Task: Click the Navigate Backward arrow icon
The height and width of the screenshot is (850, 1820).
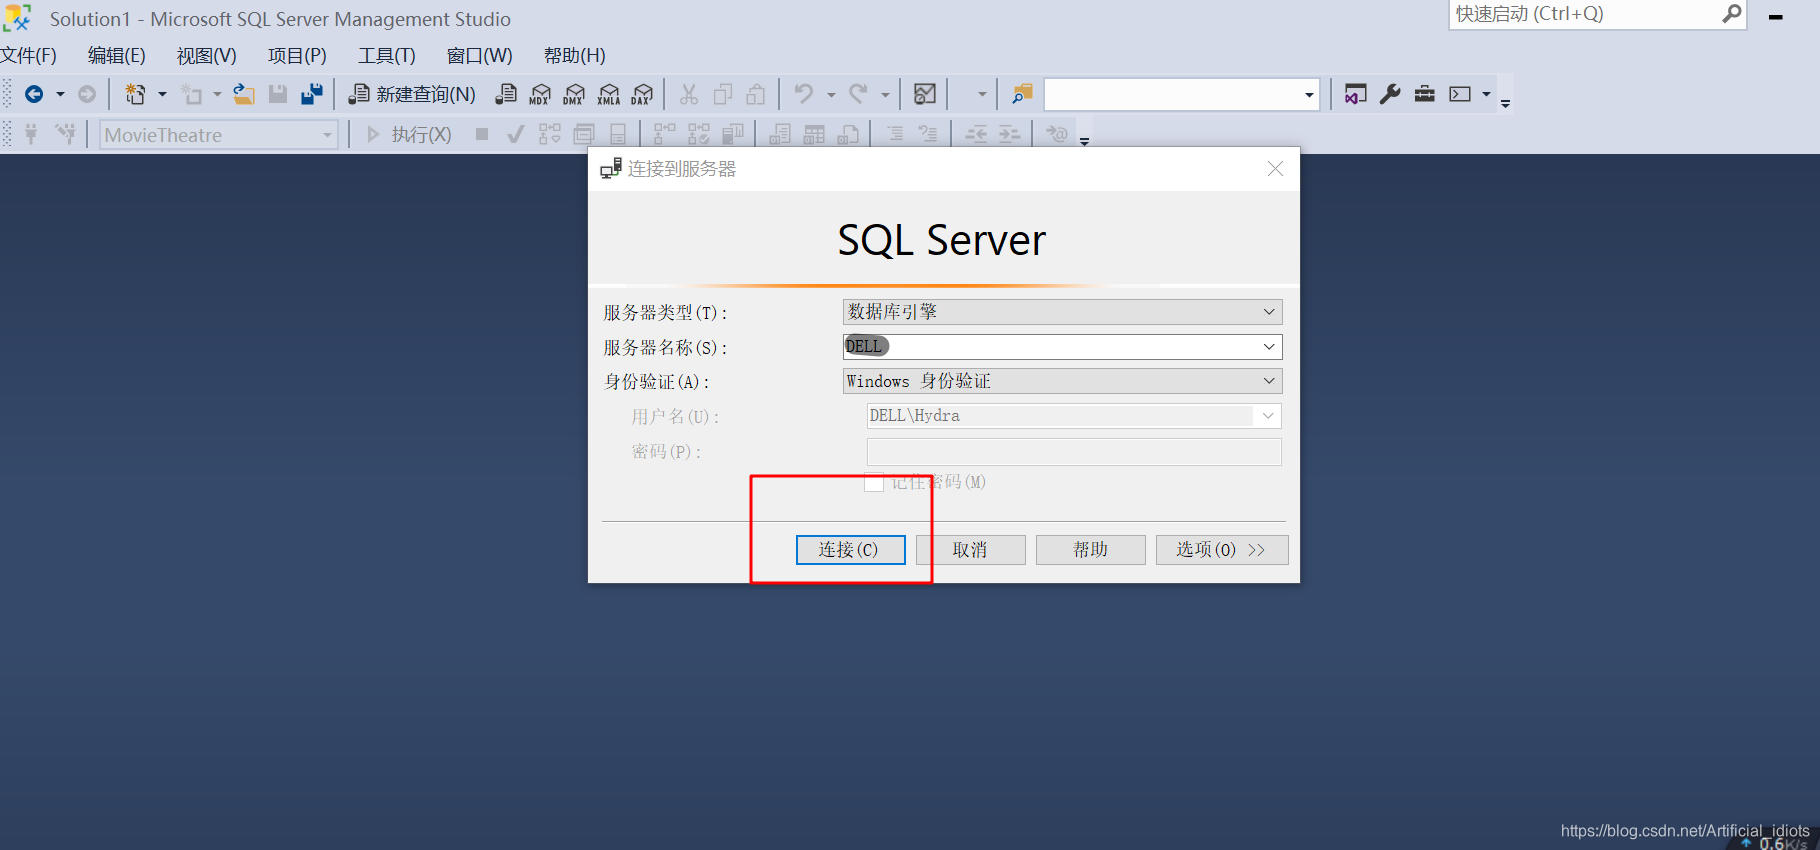Action: (x=34, y=94)
